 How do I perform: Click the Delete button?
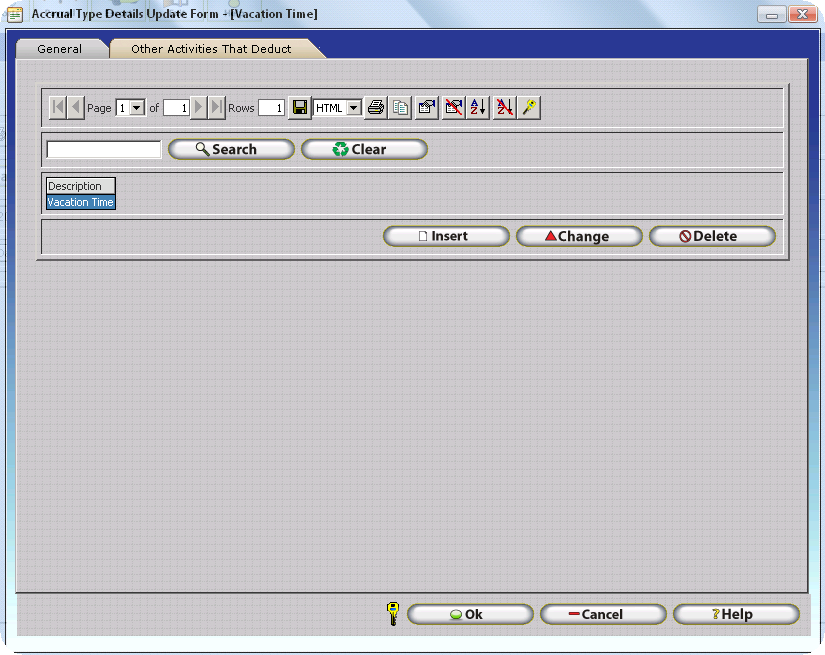(x=712, y=237)
